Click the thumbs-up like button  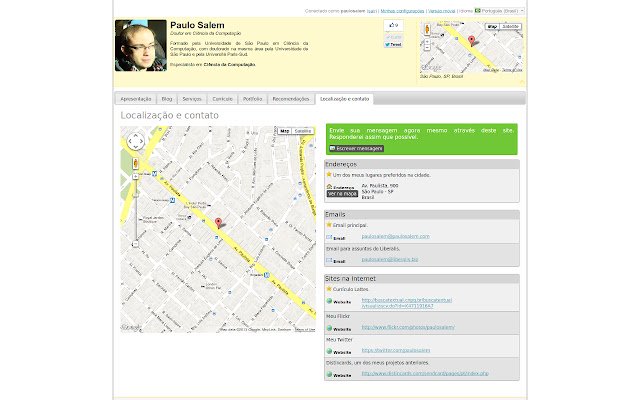click(393, 25)
